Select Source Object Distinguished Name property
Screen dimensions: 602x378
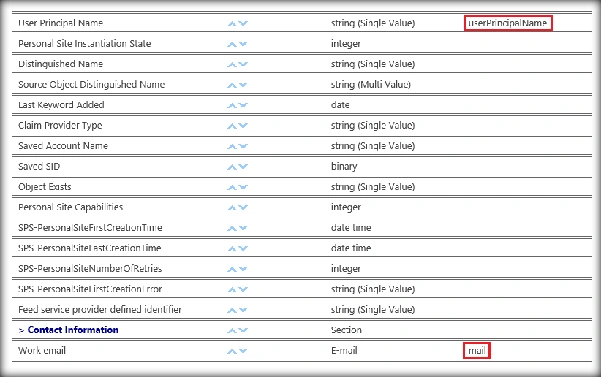pos(91,84)
